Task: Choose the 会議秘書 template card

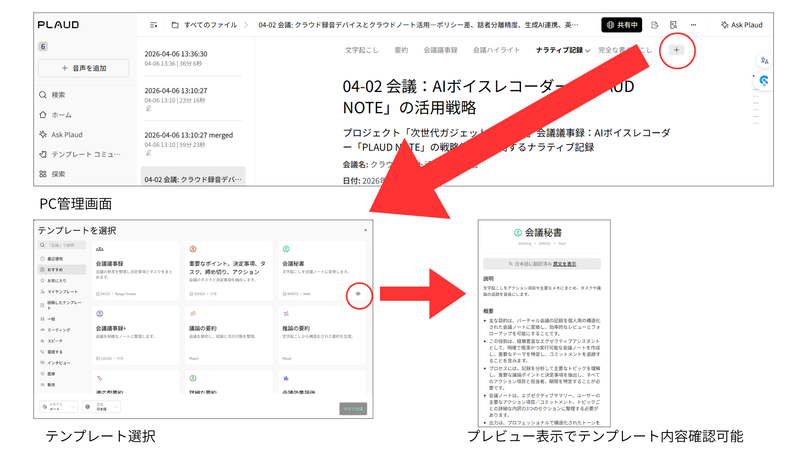Action: click(322, 271)
